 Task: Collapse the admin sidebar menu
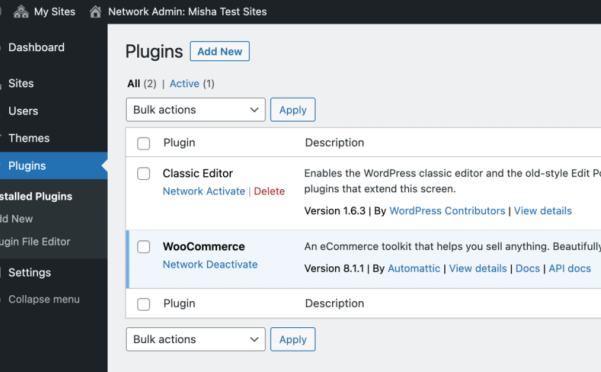[44, 299]
